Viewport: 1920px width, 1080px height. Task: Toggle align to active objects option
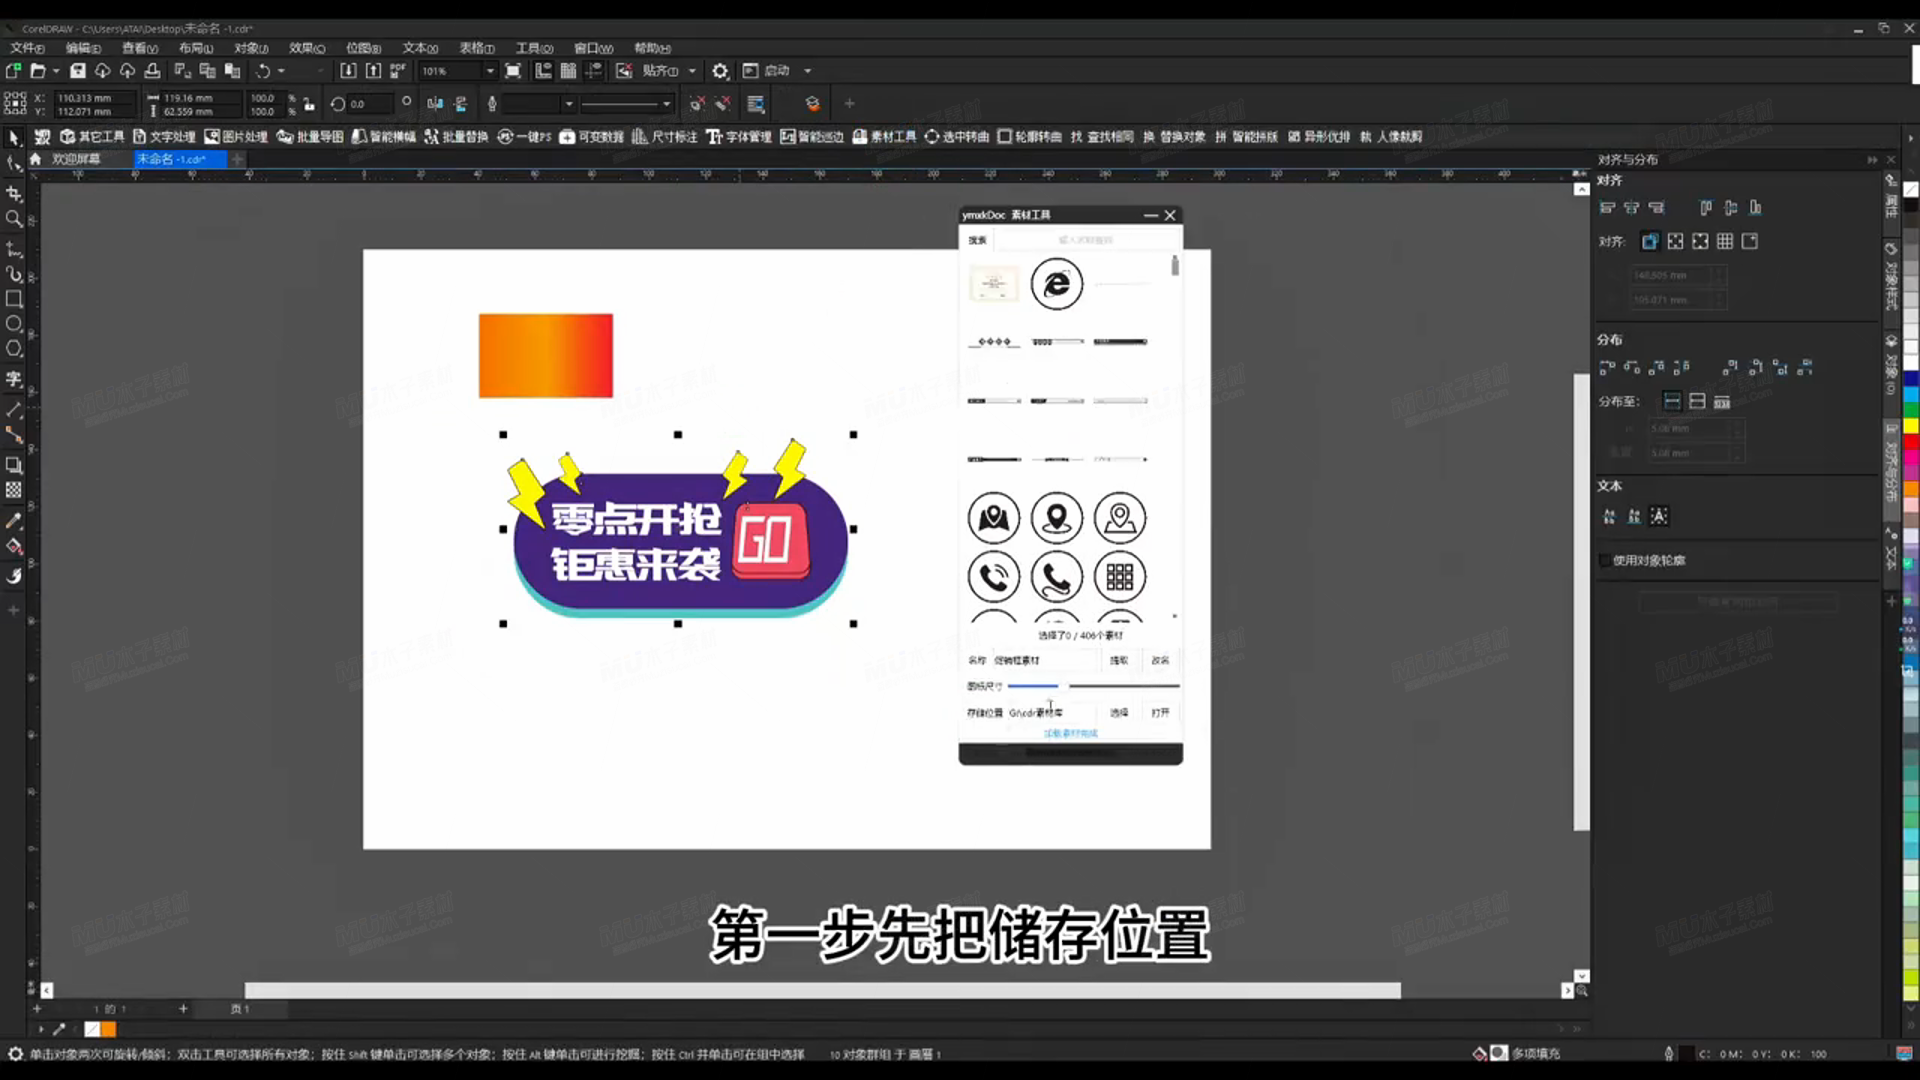point(1650,242)
